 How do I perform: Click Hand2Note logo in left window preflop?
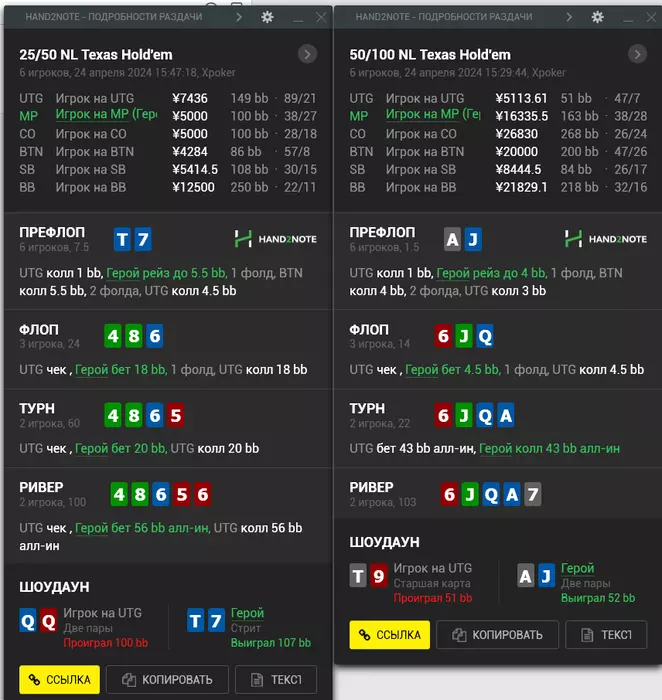point(275,239)
